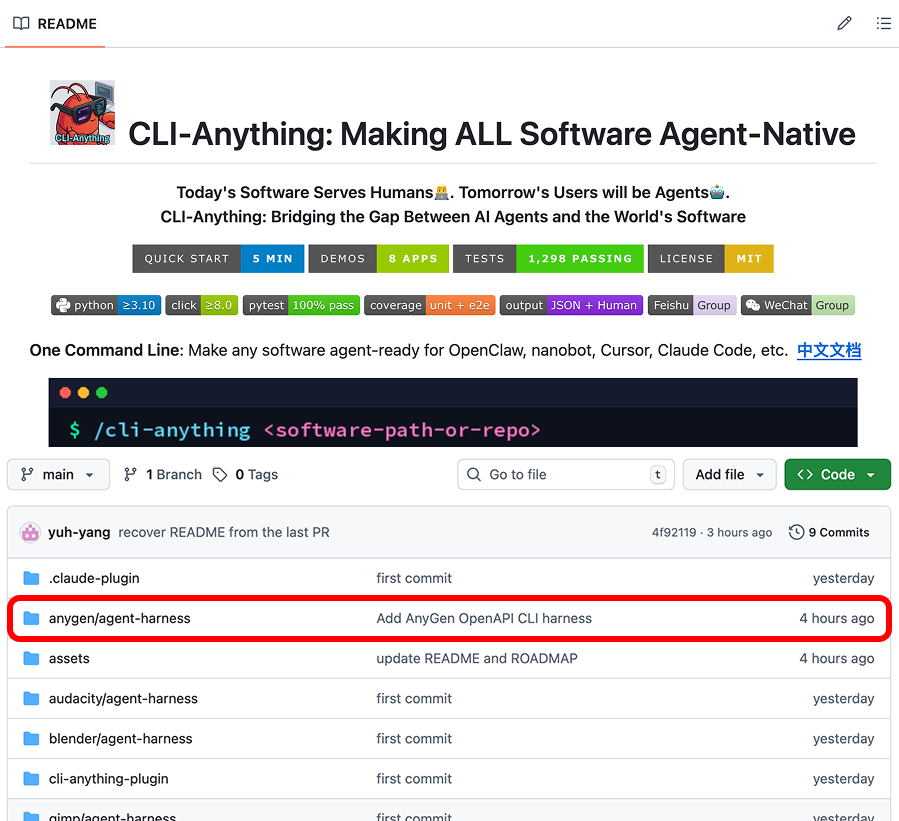899x821 pixels.
Task: Click the click ≥8.0 badge
Action: pyautogui.click(x=201, y=305)
